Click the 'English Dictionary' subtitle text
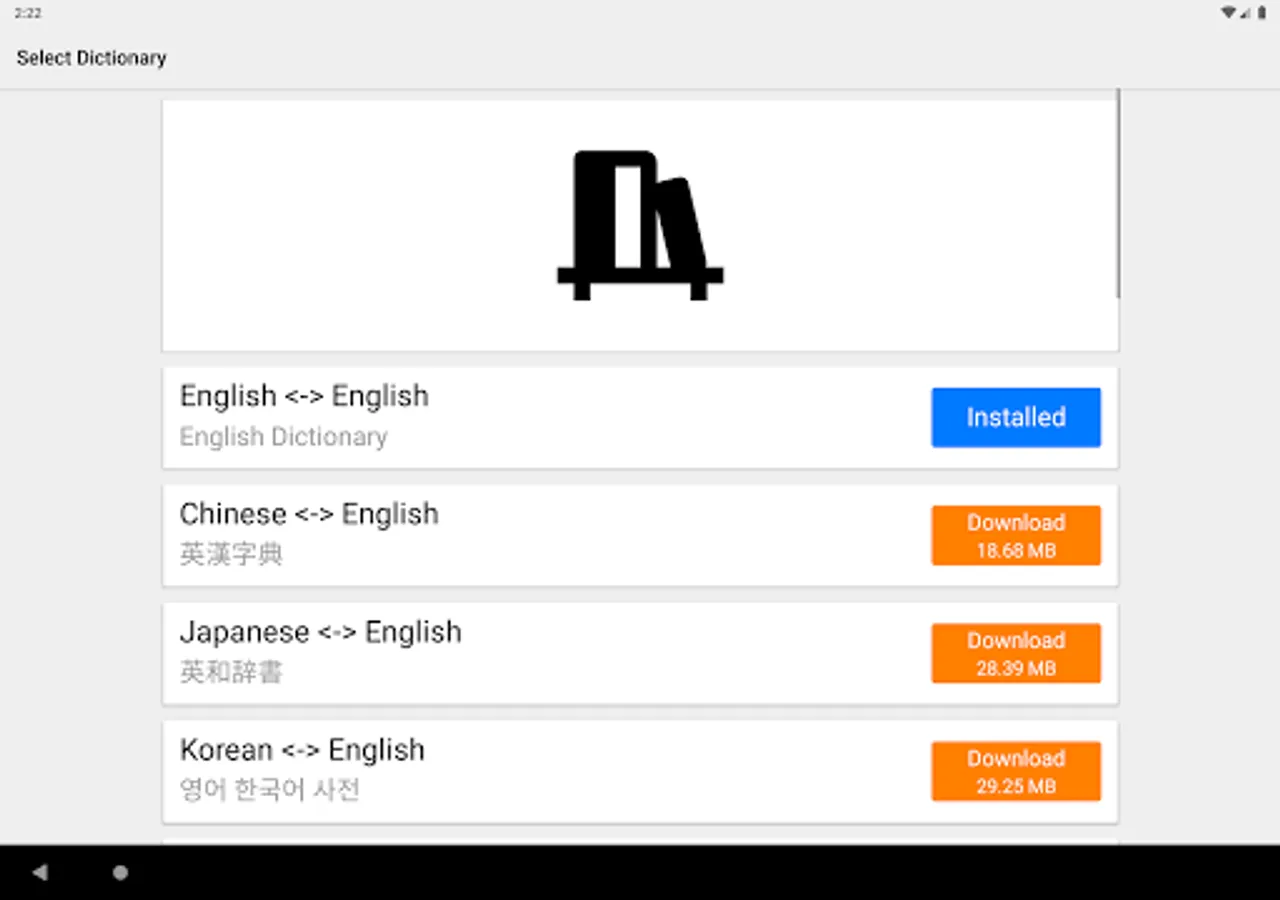Screen dimensions: 1280x900 (283, 437)
